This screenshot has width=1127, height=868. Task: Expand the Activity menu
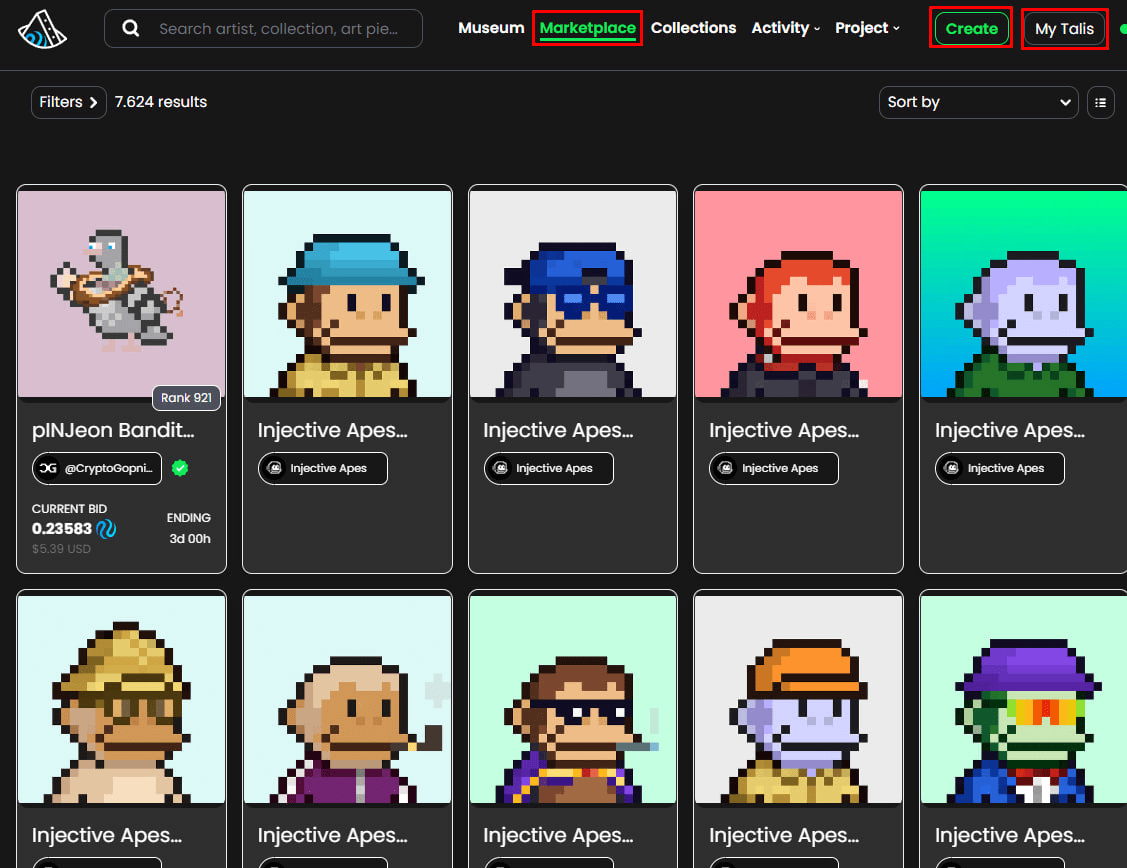click(x=785, y=28)
